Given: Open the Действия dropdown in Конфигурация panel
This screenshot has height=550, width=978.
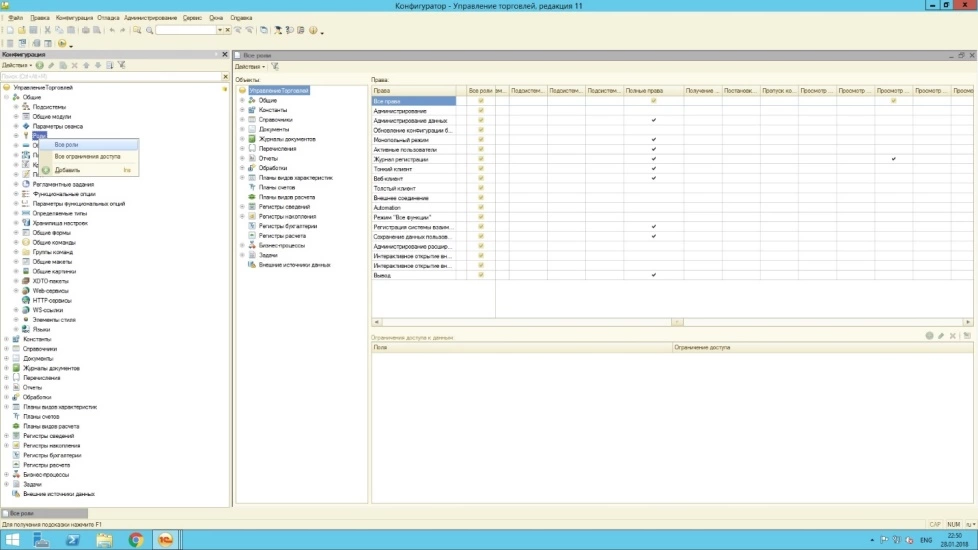Looking at the screenshot, I should tap(17, 65).
